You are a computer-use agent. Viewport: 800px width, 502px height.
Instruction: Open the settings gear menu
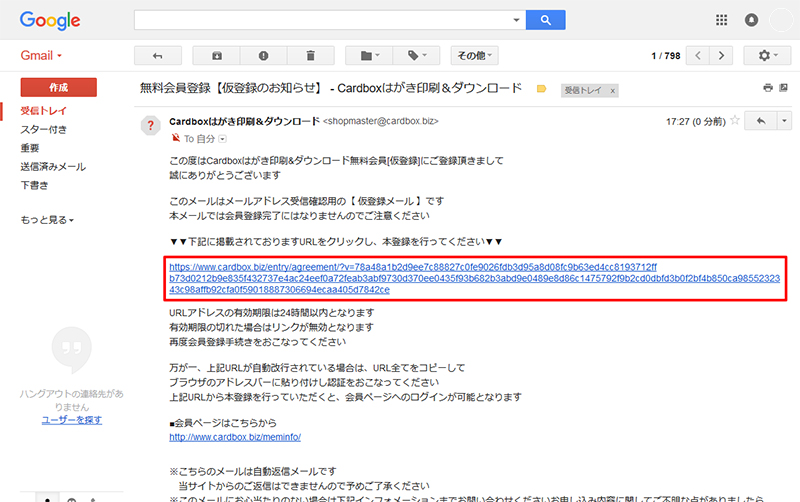pyautogui.click(x=767, y=56)
